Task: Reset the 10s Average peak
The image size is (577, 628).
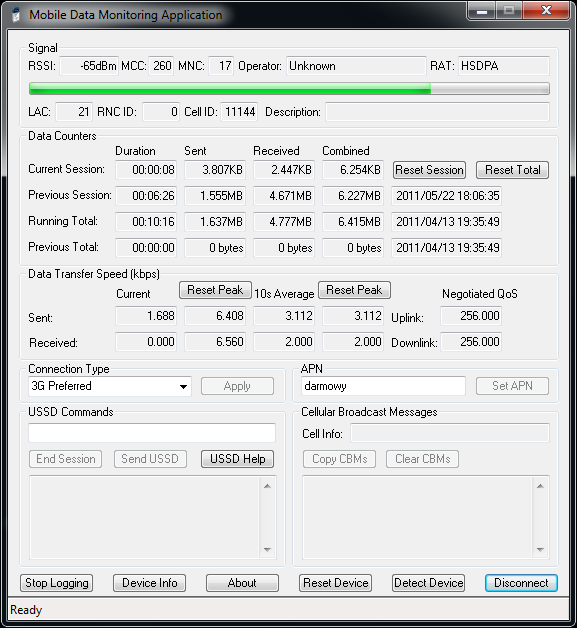Action: click(354, 290)
